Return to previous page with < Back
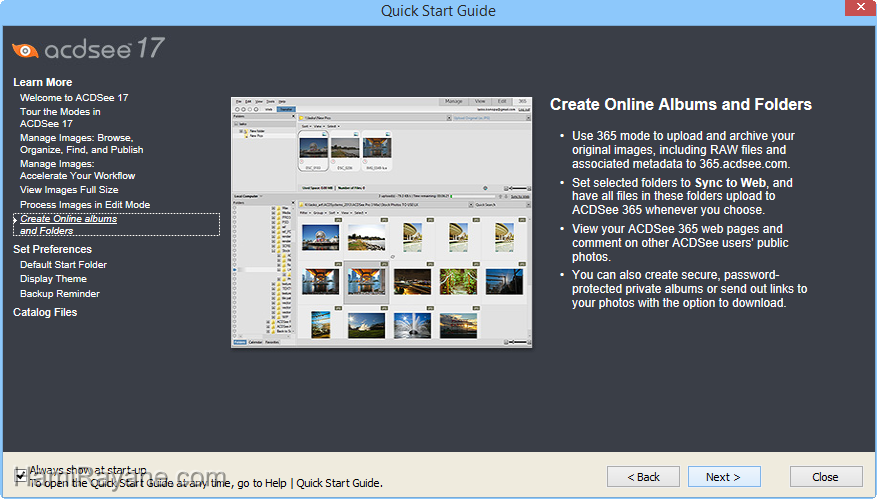Viewport: 877px width, 499px height. [x=643, y=477]
